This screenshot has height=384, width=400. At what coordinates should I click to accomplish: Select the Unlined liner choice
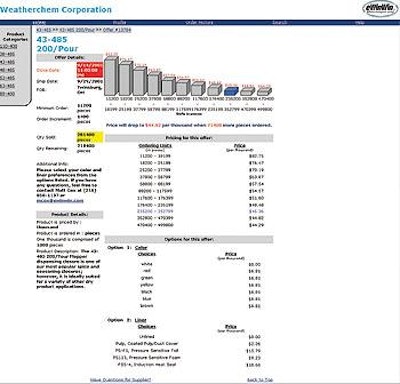pyautogui.click(x=147, y=337)
